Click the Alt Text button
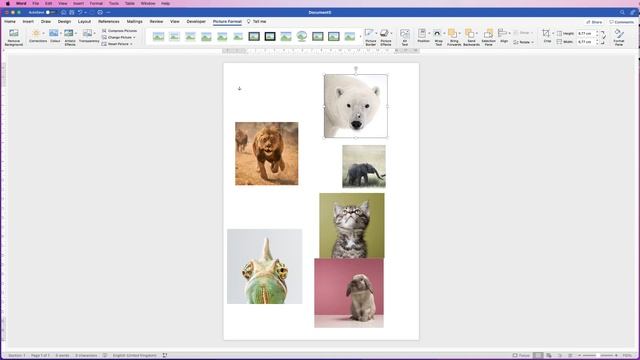640x360 pixels. (x=404, y=37)
